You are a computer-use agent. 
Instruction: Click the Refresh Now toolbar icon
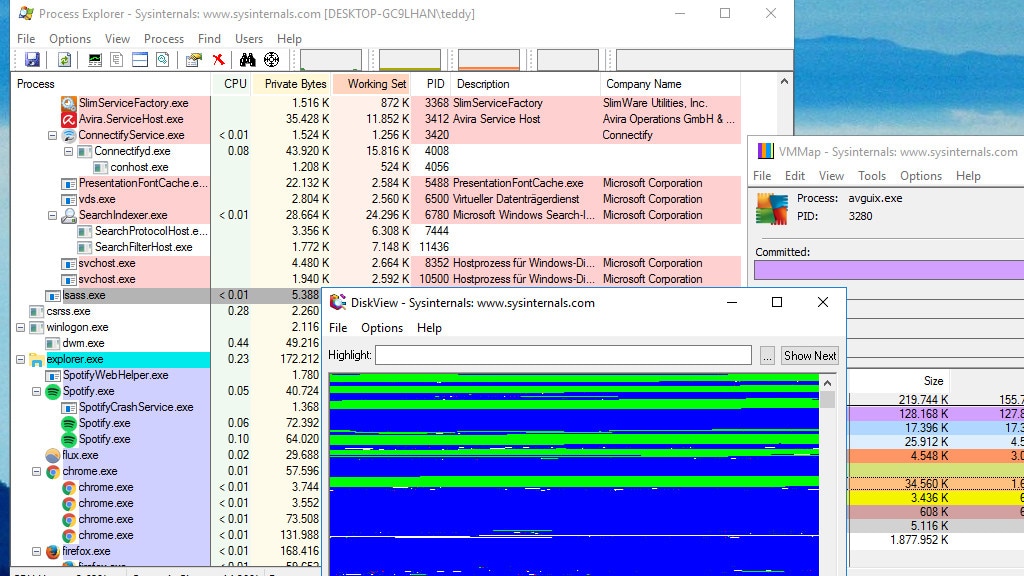[x=64, y=60]
